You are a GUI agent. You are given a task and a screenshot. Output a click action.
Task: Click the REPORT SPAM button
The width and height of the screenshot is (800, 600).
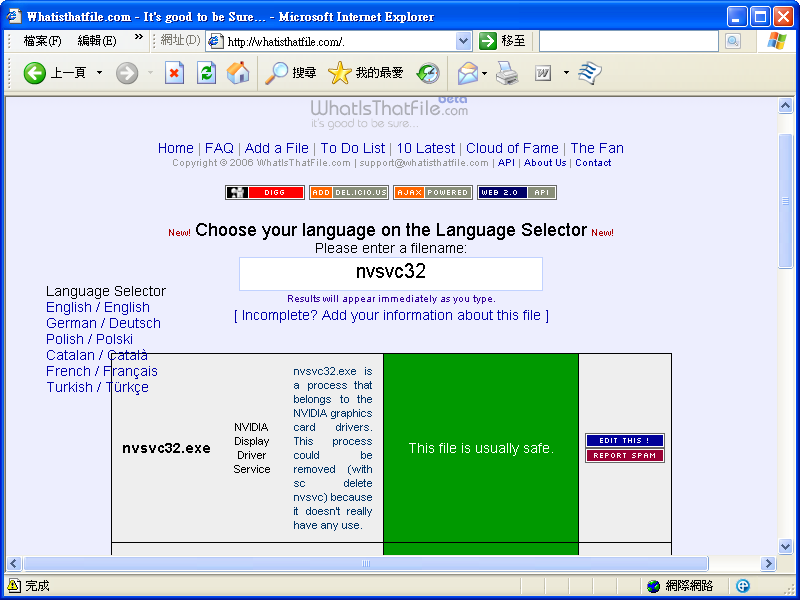point(624,455)
